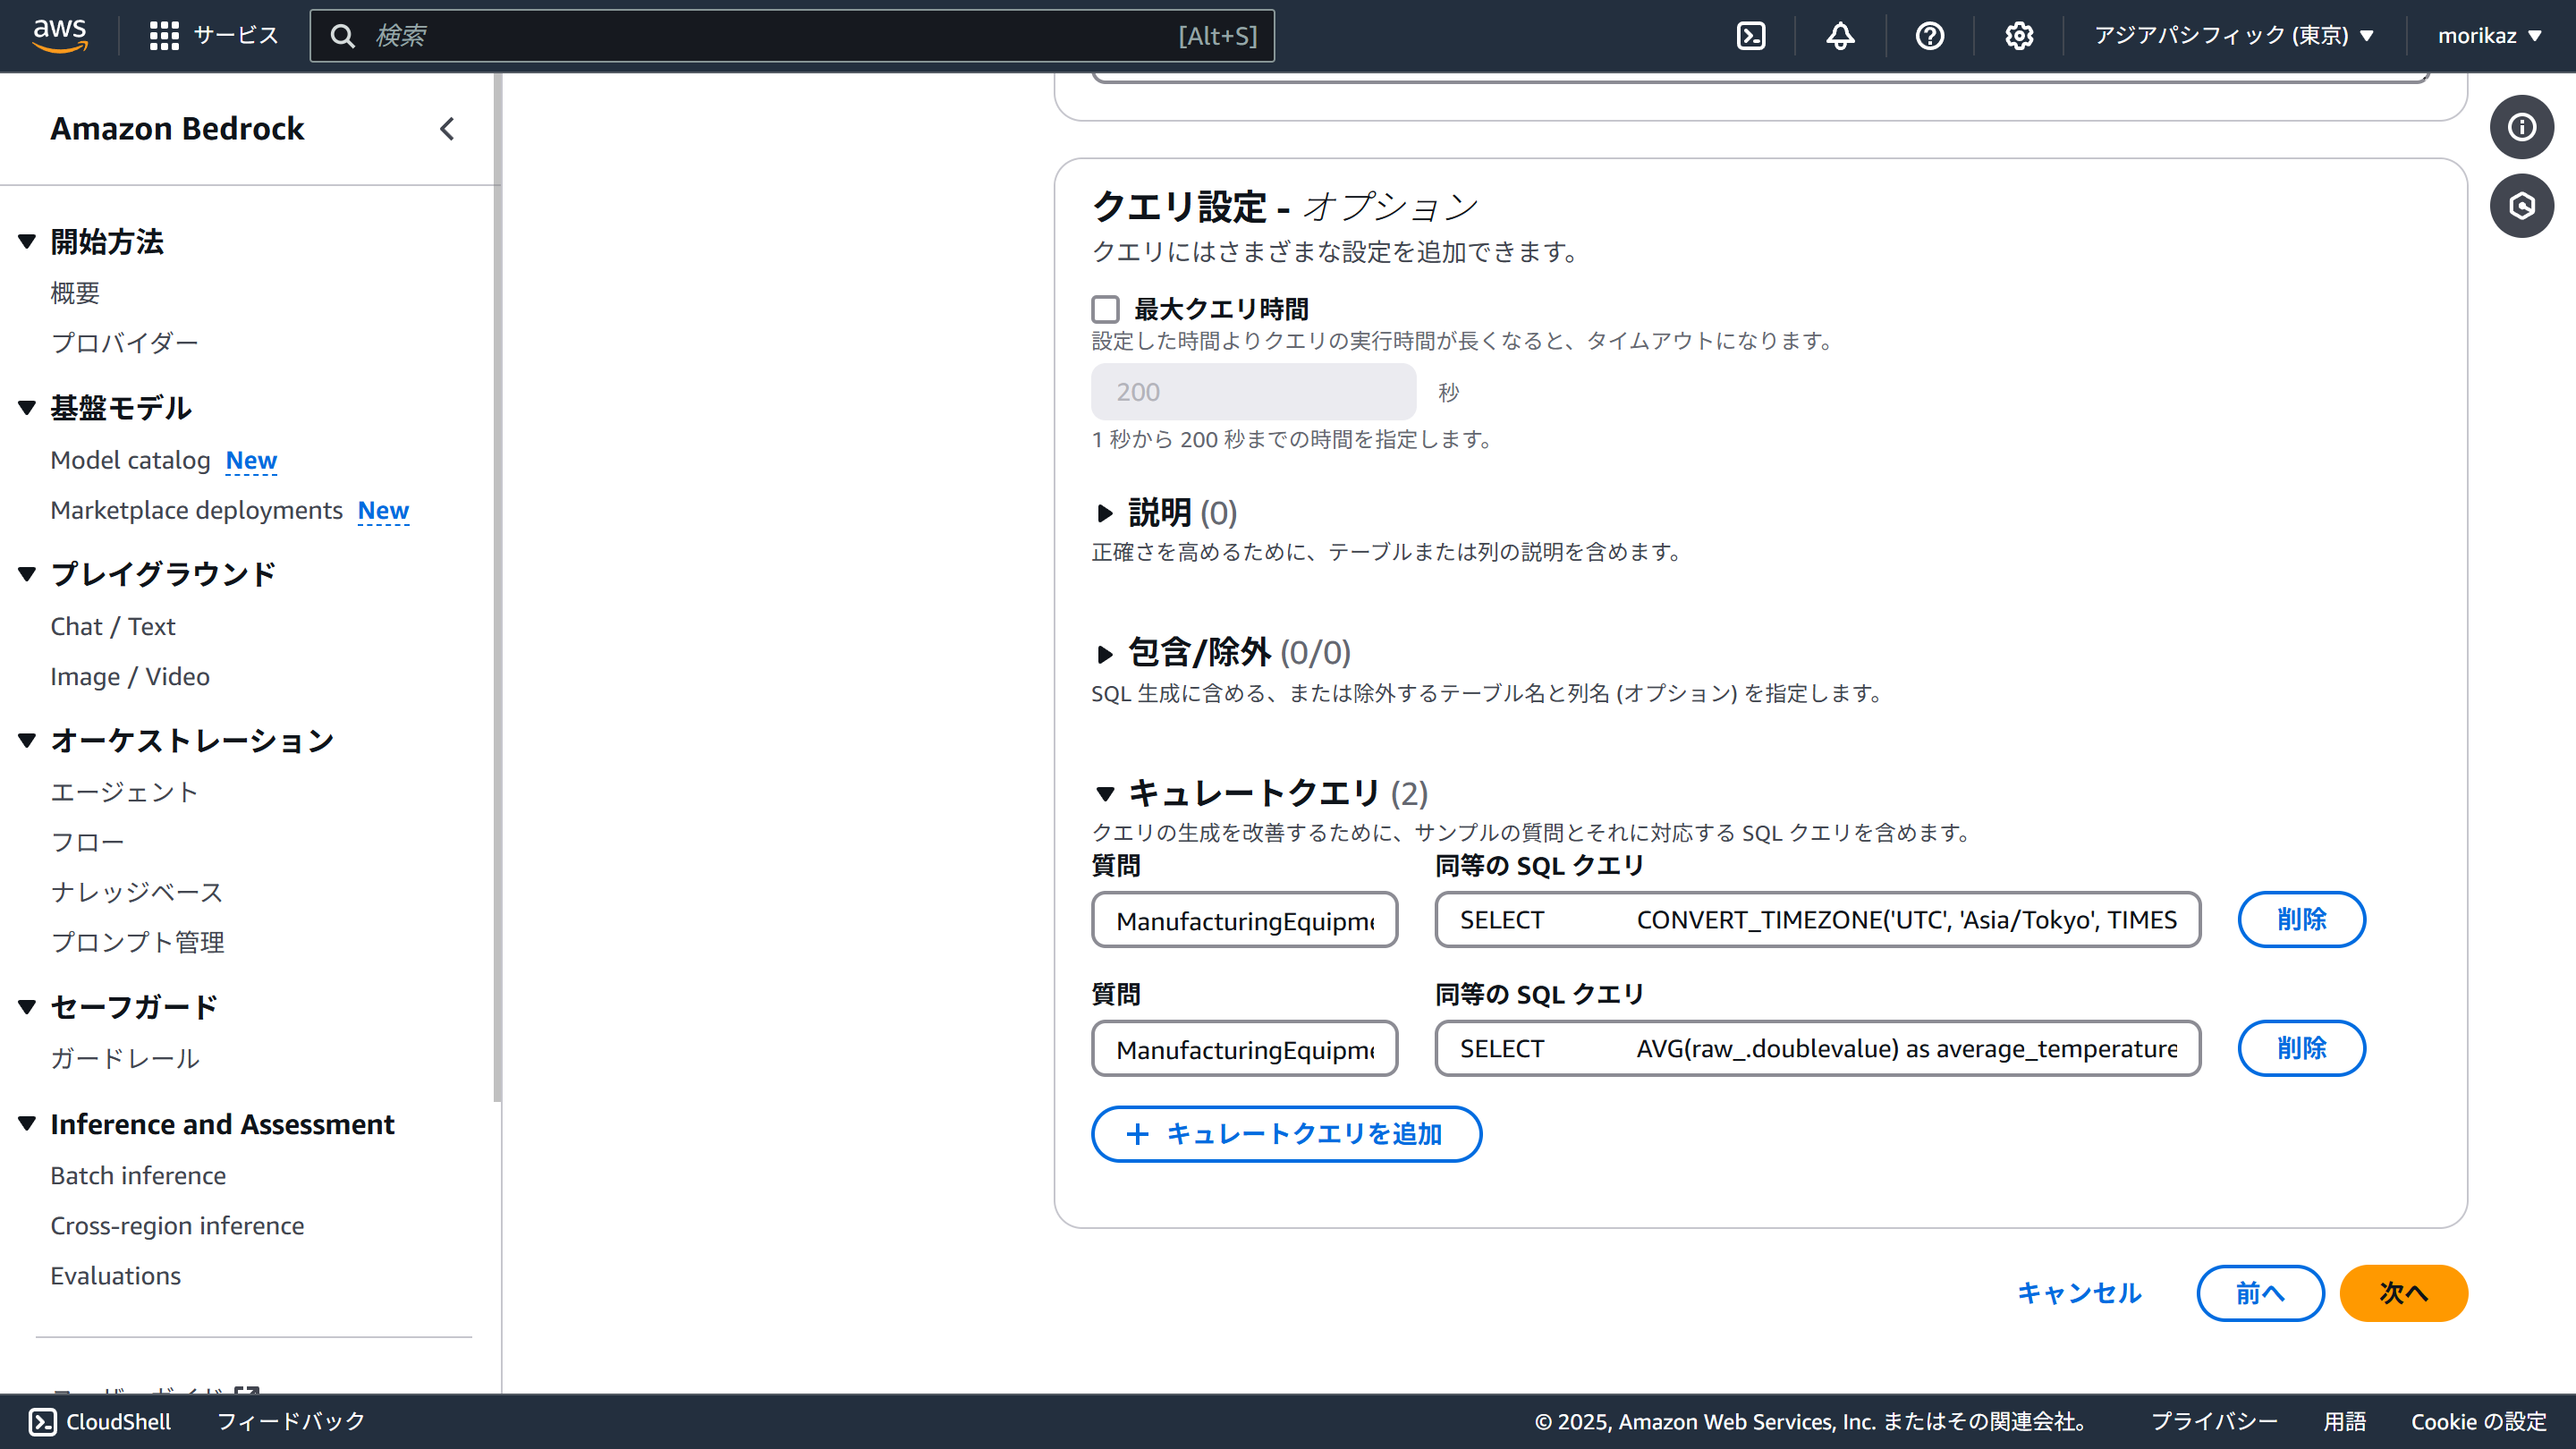Open the services grid menu
2576x1449 pixels.
(x=164, y=36)
